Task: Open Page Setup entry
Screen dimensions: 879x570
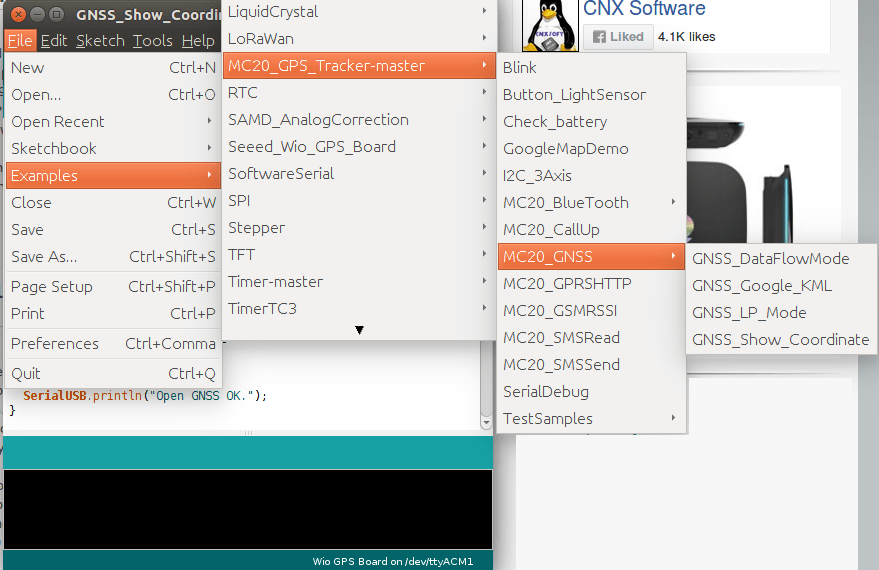Action: coord(113,286)
